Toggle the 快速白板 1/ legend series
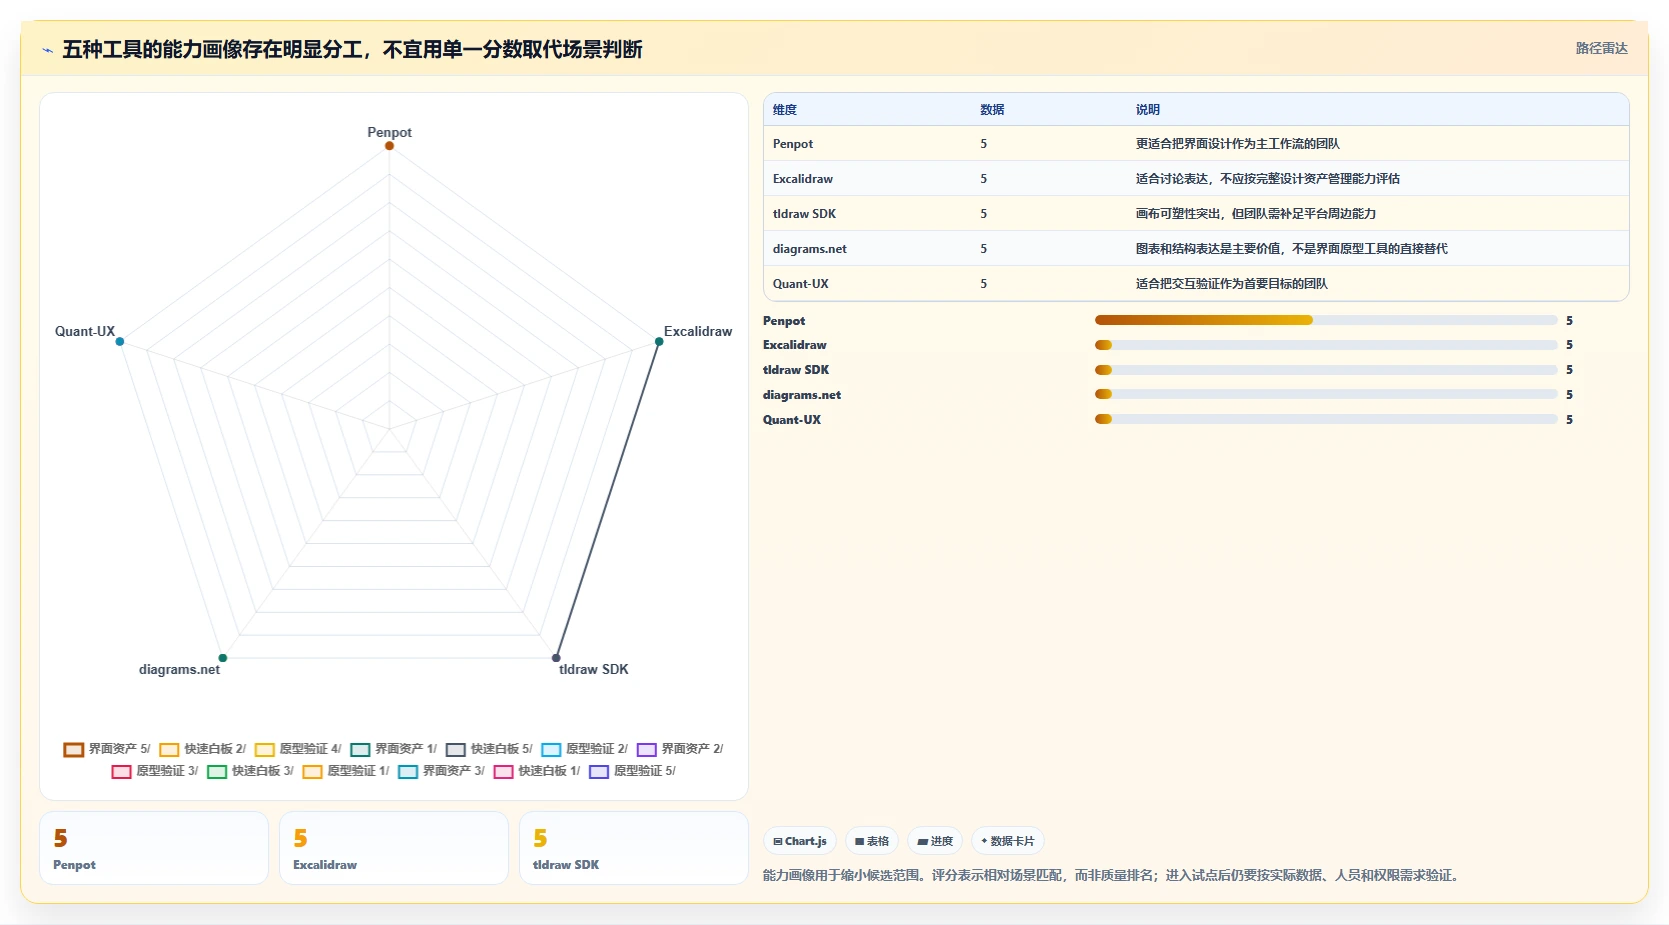1669x925 pixels. [537, 771]
